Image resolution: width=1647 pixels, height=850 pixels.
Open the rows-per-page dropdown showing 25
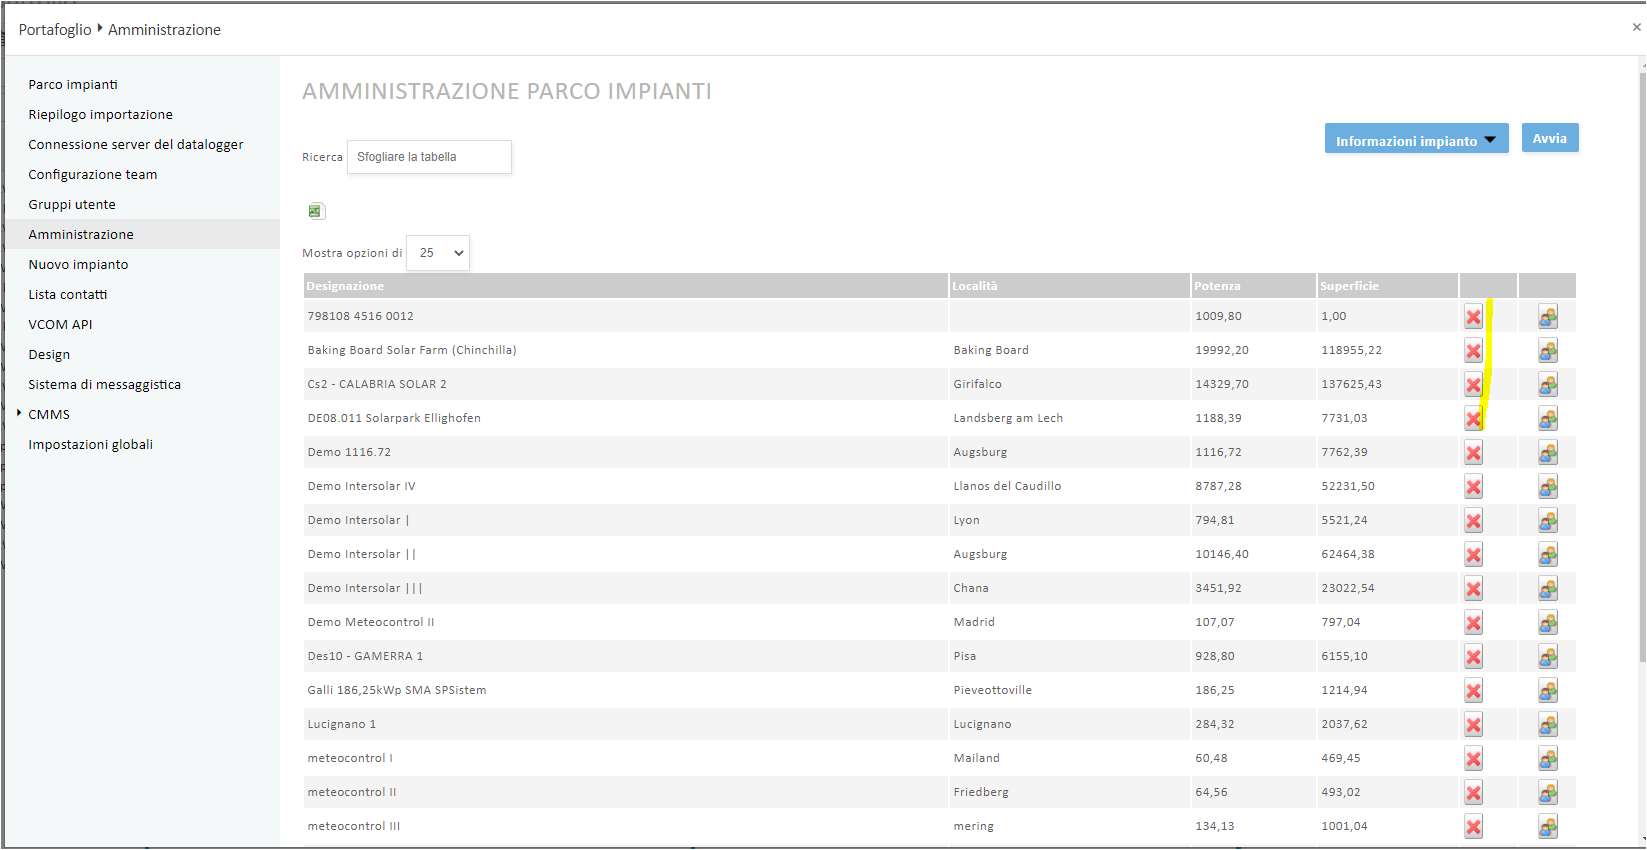438,253
